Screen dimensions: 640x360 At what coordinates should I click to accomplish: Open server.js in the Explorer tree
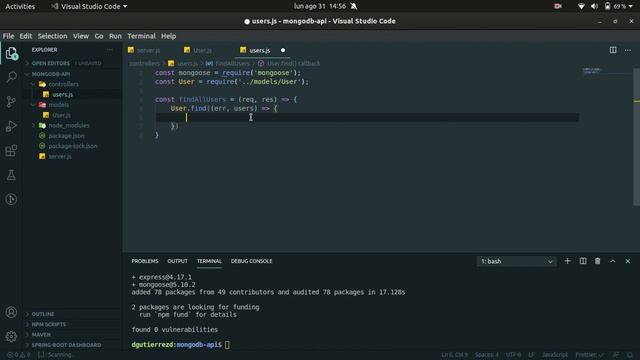pyautogui.click(x=60, y=156)
